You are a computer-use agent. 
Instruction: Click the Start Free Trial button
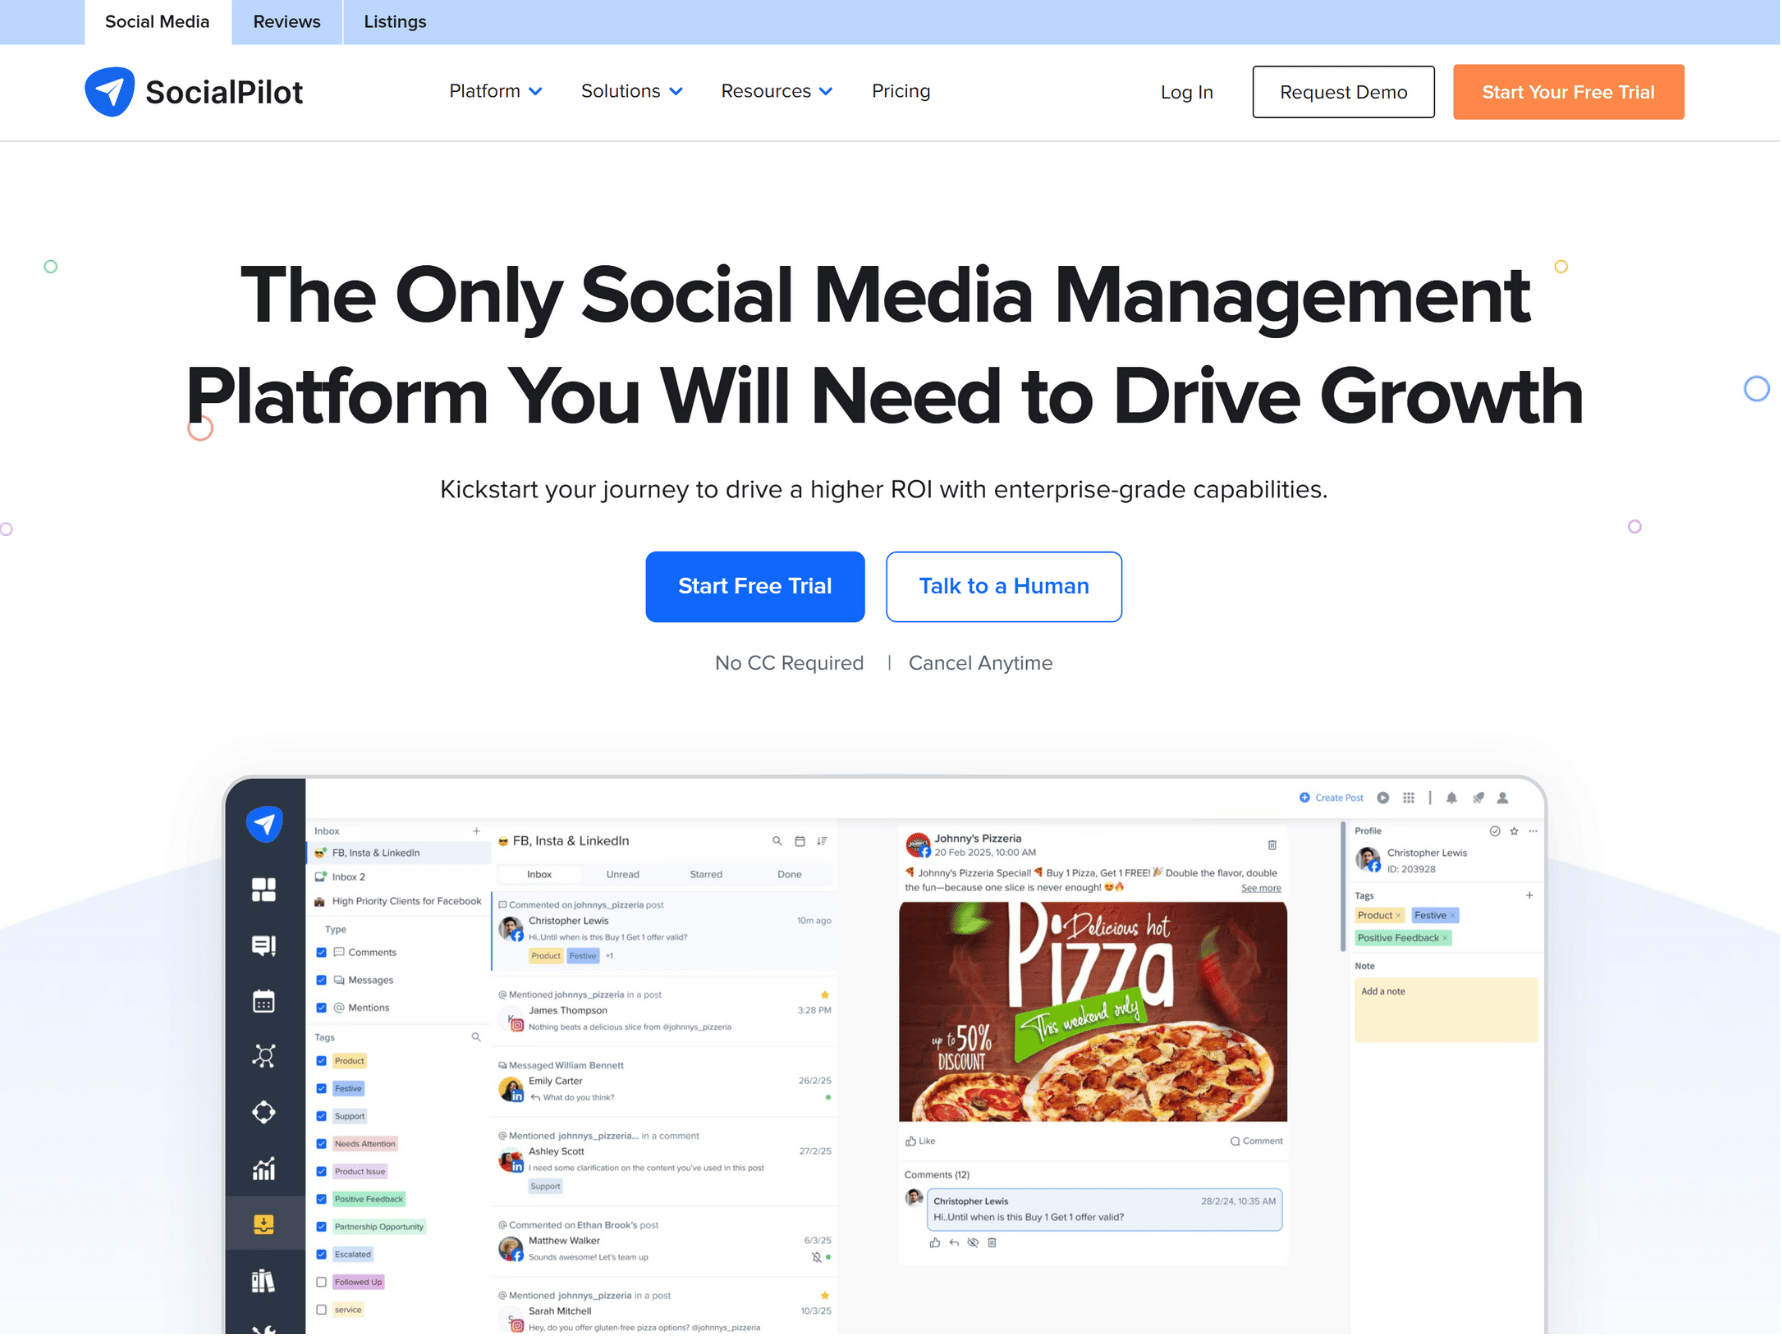click(x=755, y=587)
